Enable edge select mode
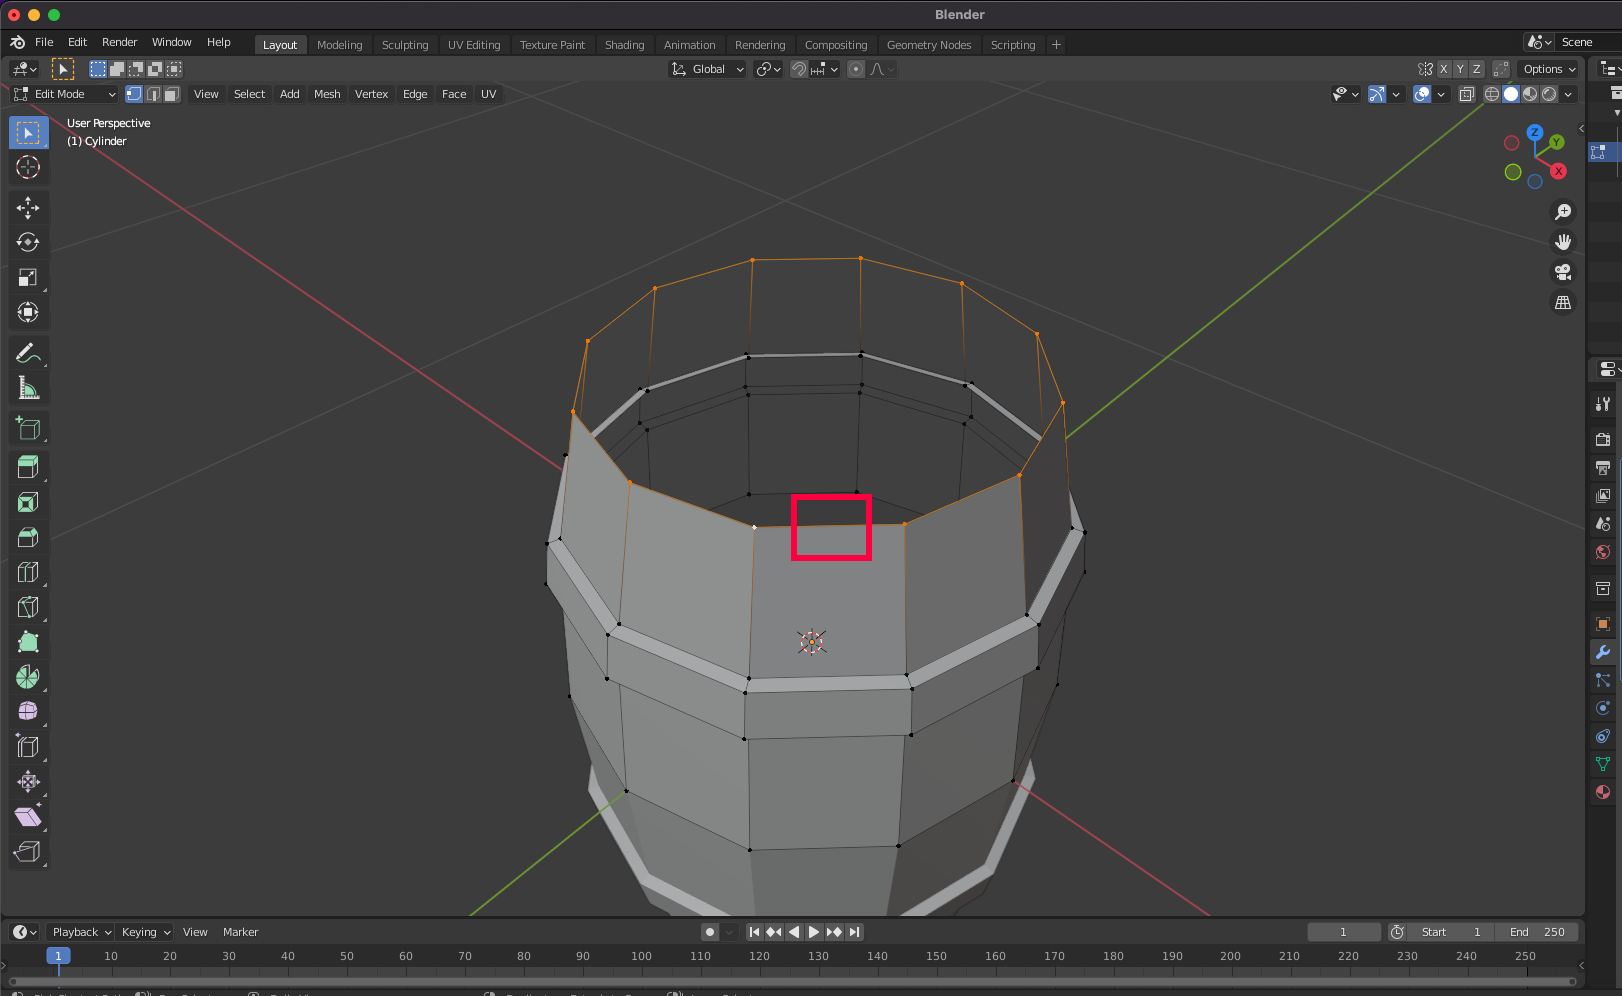 pos(153,94)
